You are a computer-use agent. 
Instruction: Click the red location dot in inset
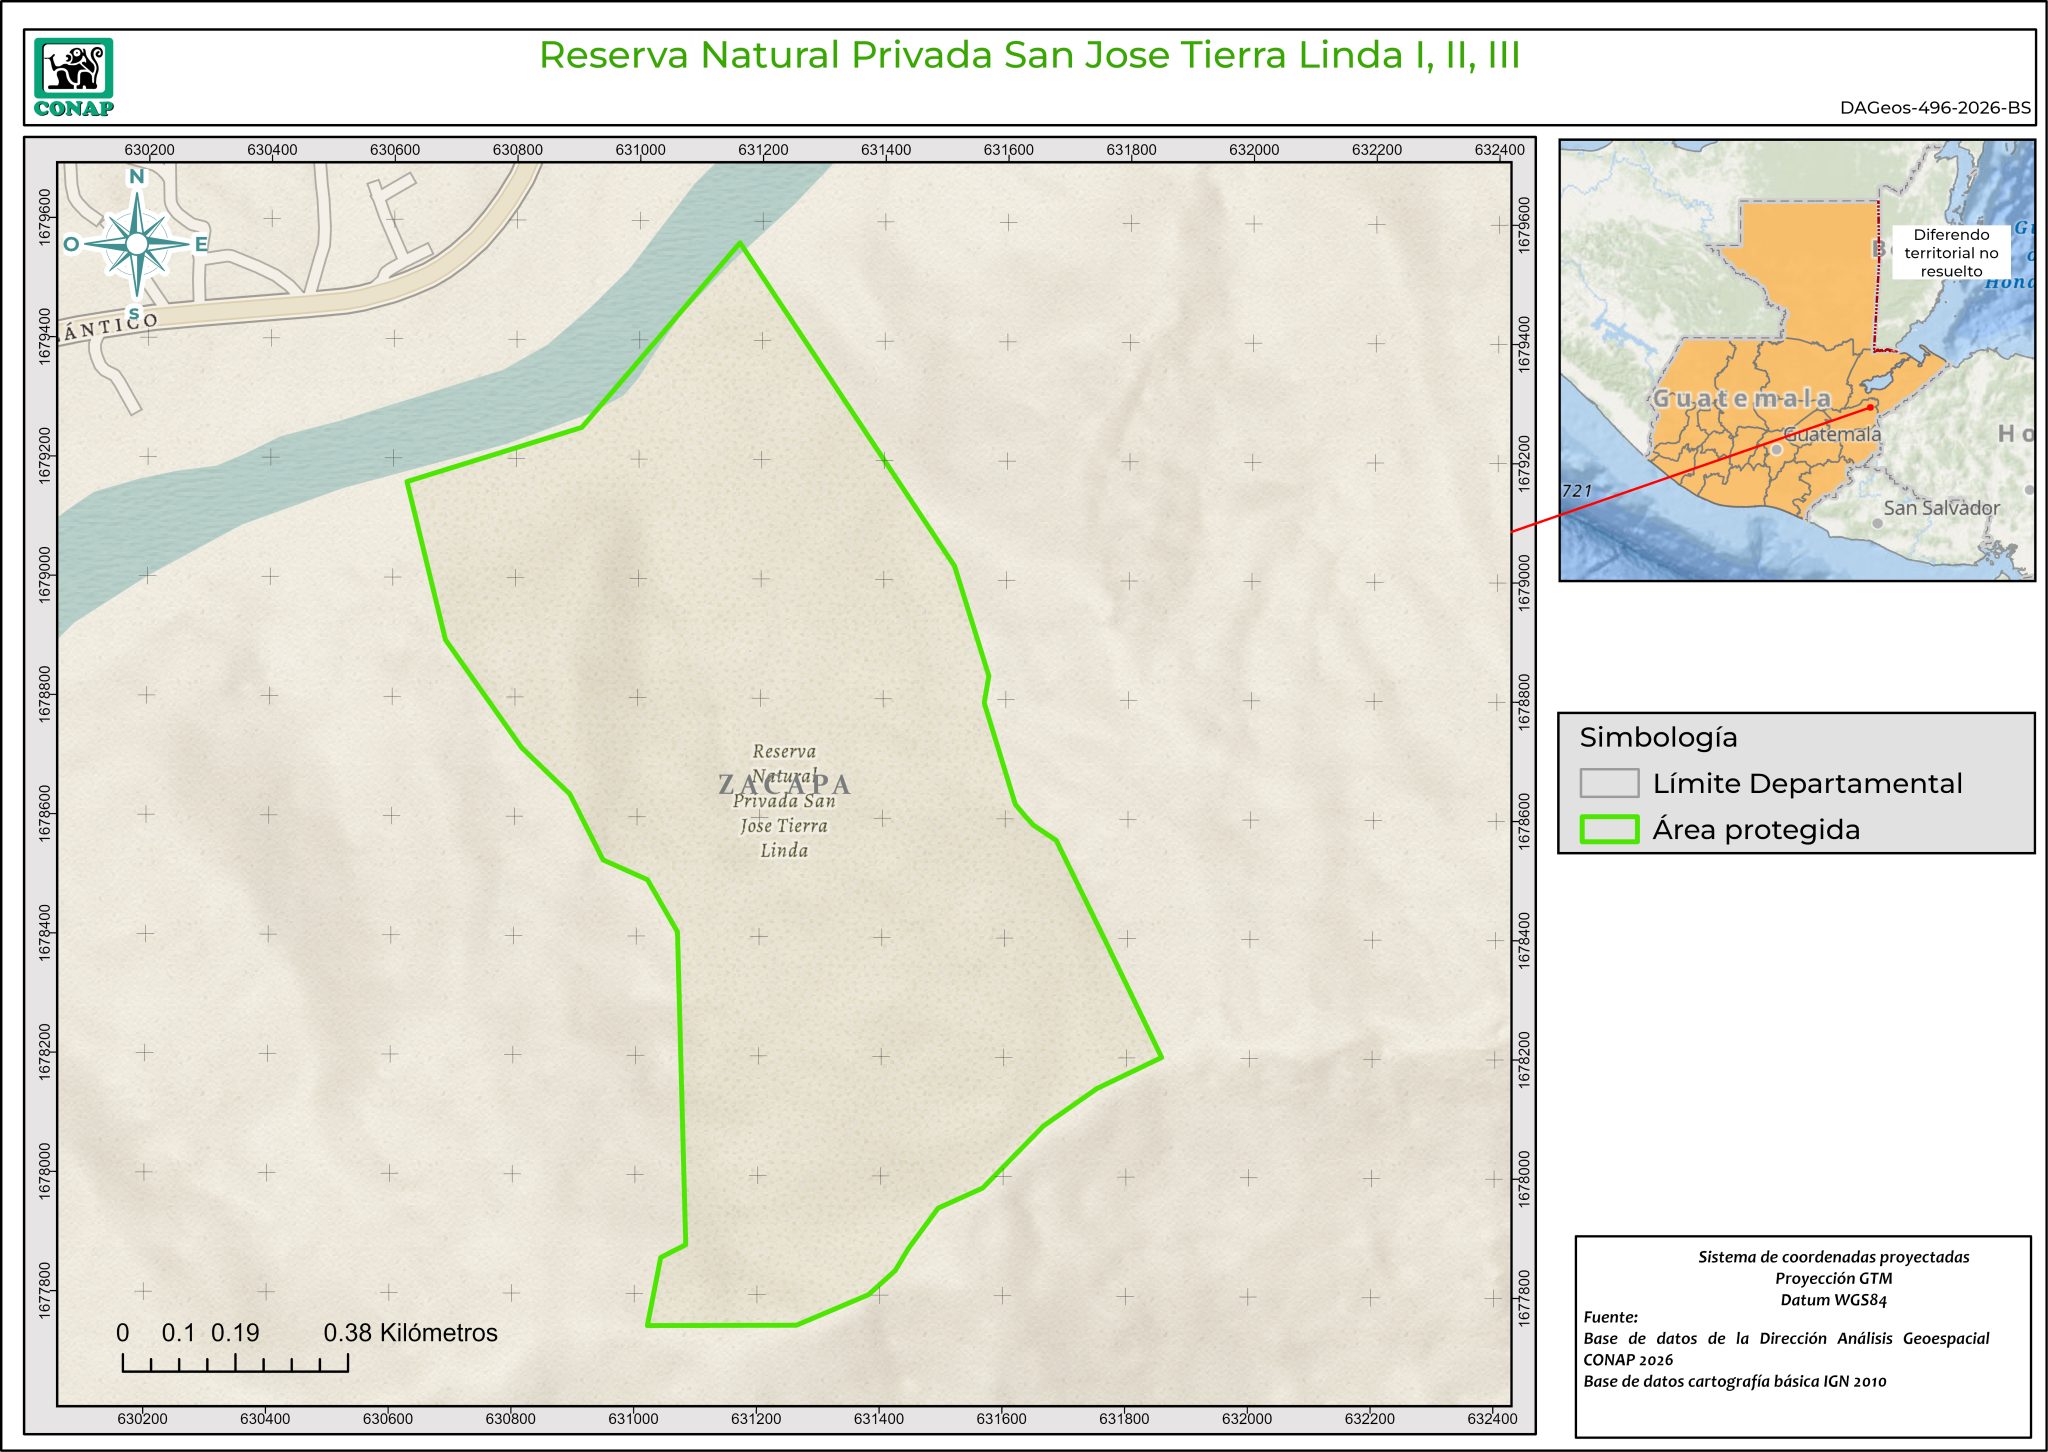coord(1870,407)
